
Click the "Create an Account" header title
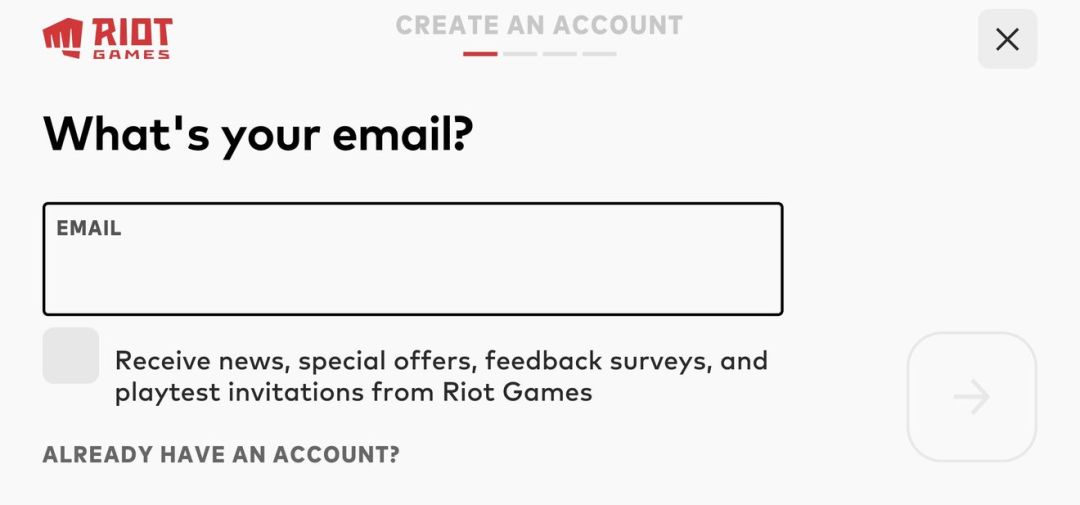point(539,25)
